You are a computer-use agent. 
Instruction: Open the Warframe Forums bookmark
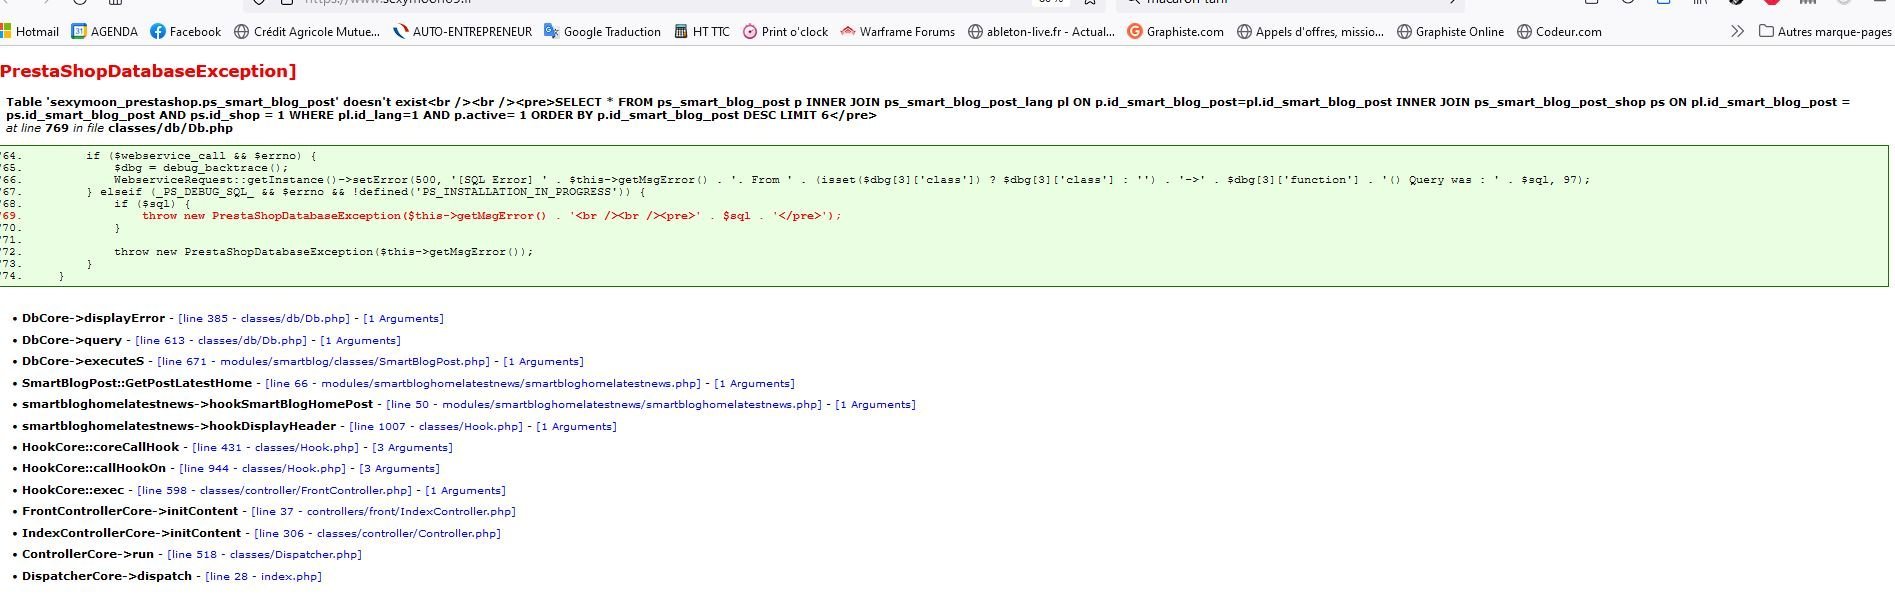(898, 32)
